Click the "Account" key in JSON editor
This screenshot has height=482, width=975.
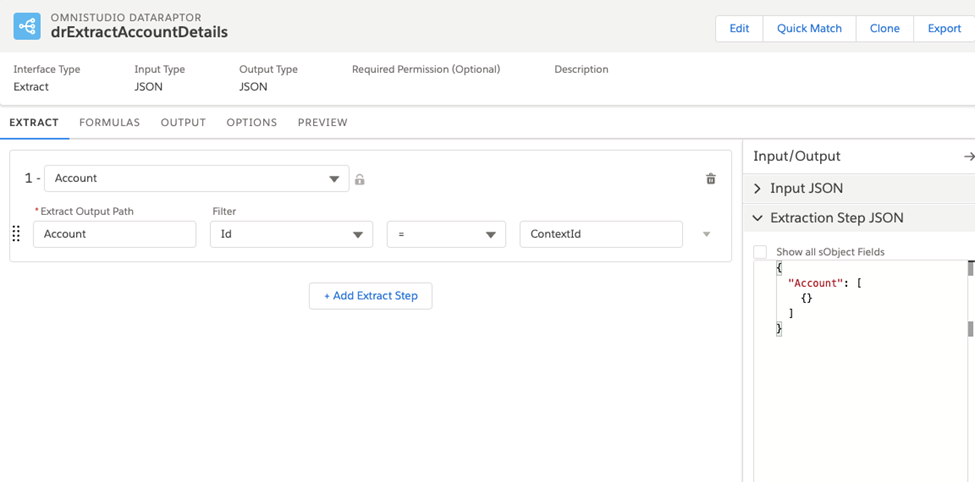point(814,283)
